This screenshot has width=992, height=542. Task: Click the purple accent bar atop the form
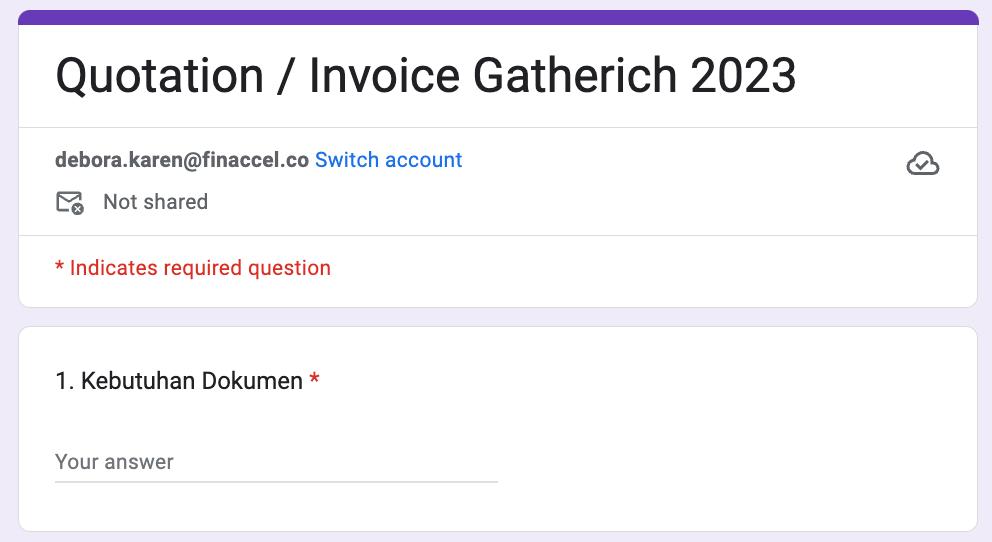coord(497,17)
